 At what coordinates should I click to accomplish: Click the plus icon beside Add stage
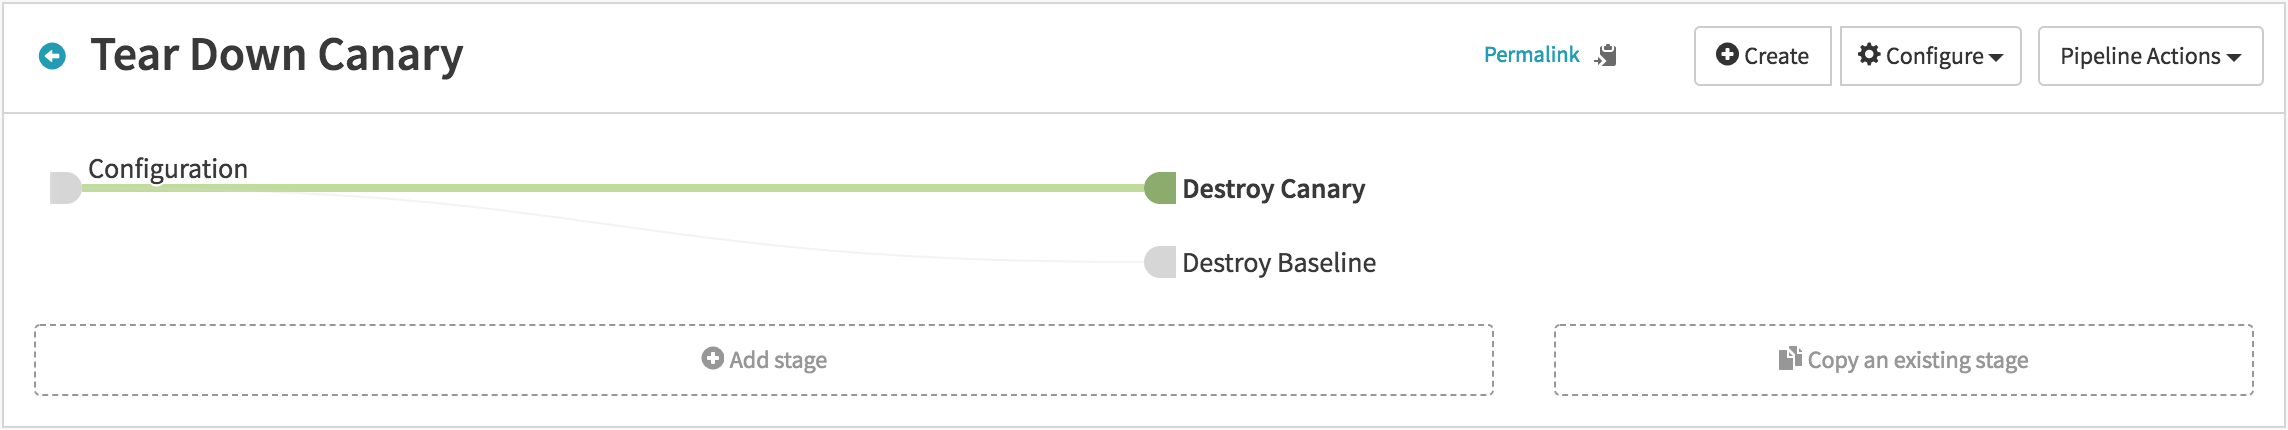tap(712, 358)
